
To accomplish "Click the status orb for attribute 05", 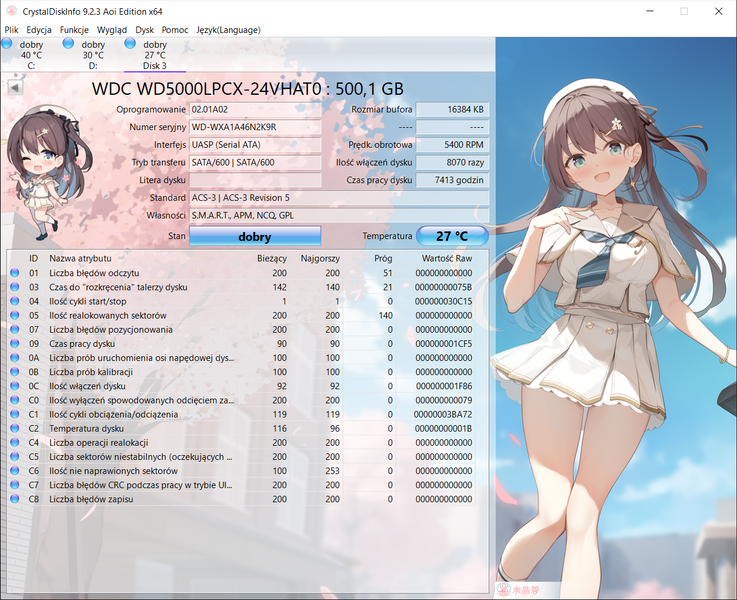I will (x=15, y=315).
